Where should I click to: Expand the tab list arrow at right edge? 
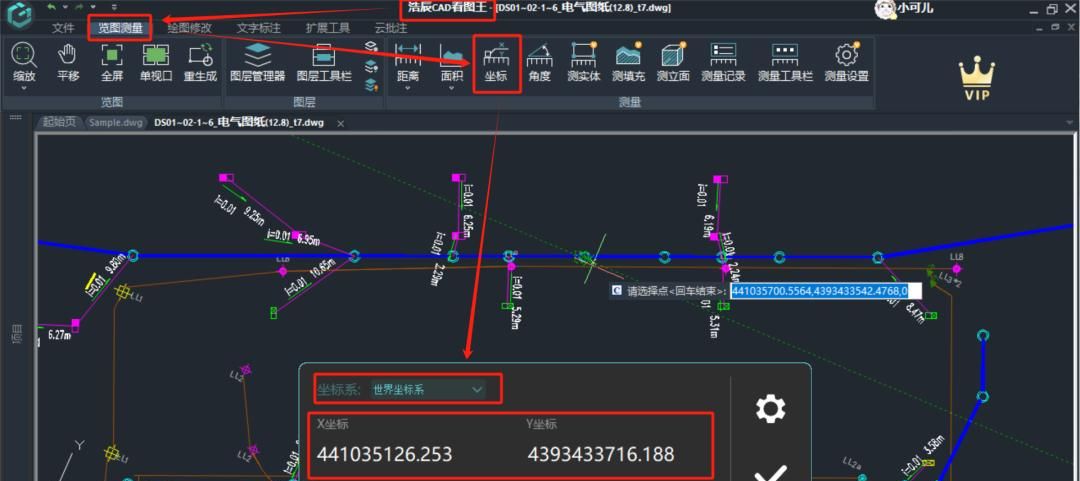1068,123
